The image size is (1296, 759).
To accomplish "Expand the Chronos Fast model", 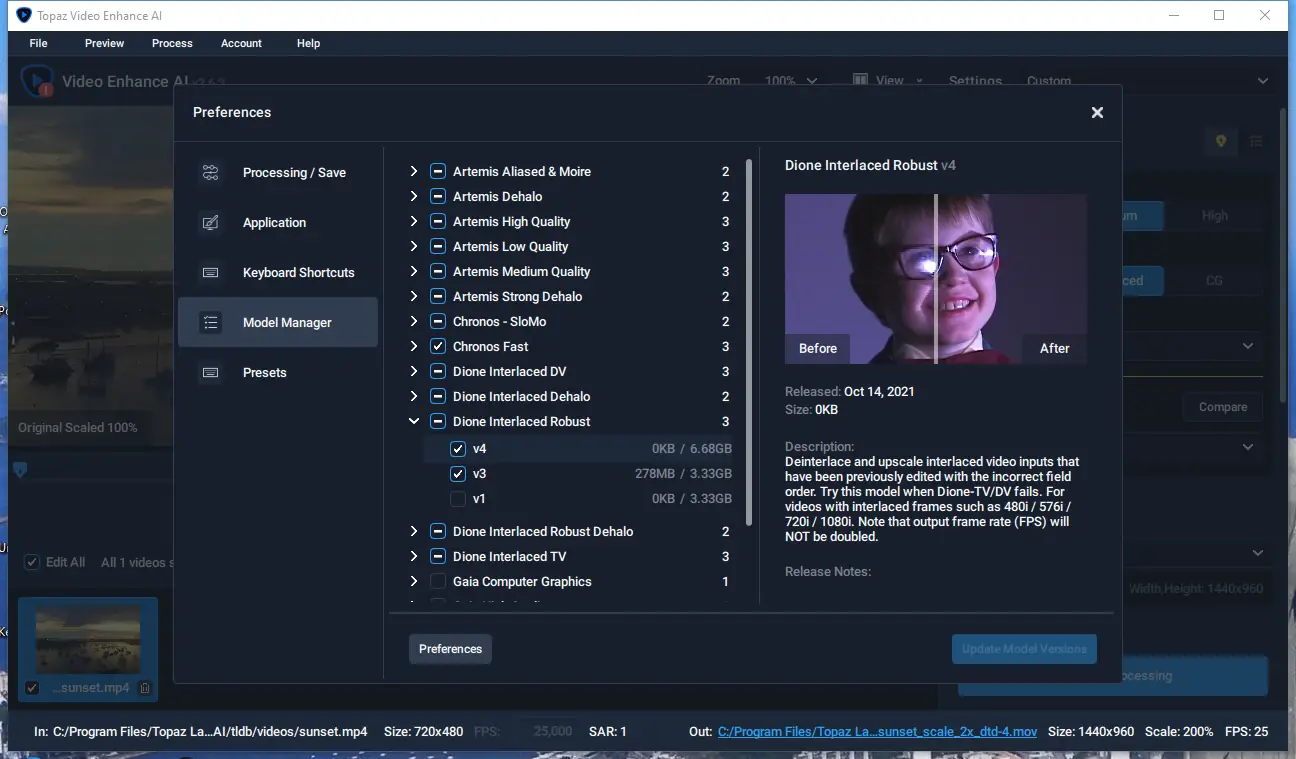I will point(414,347).
